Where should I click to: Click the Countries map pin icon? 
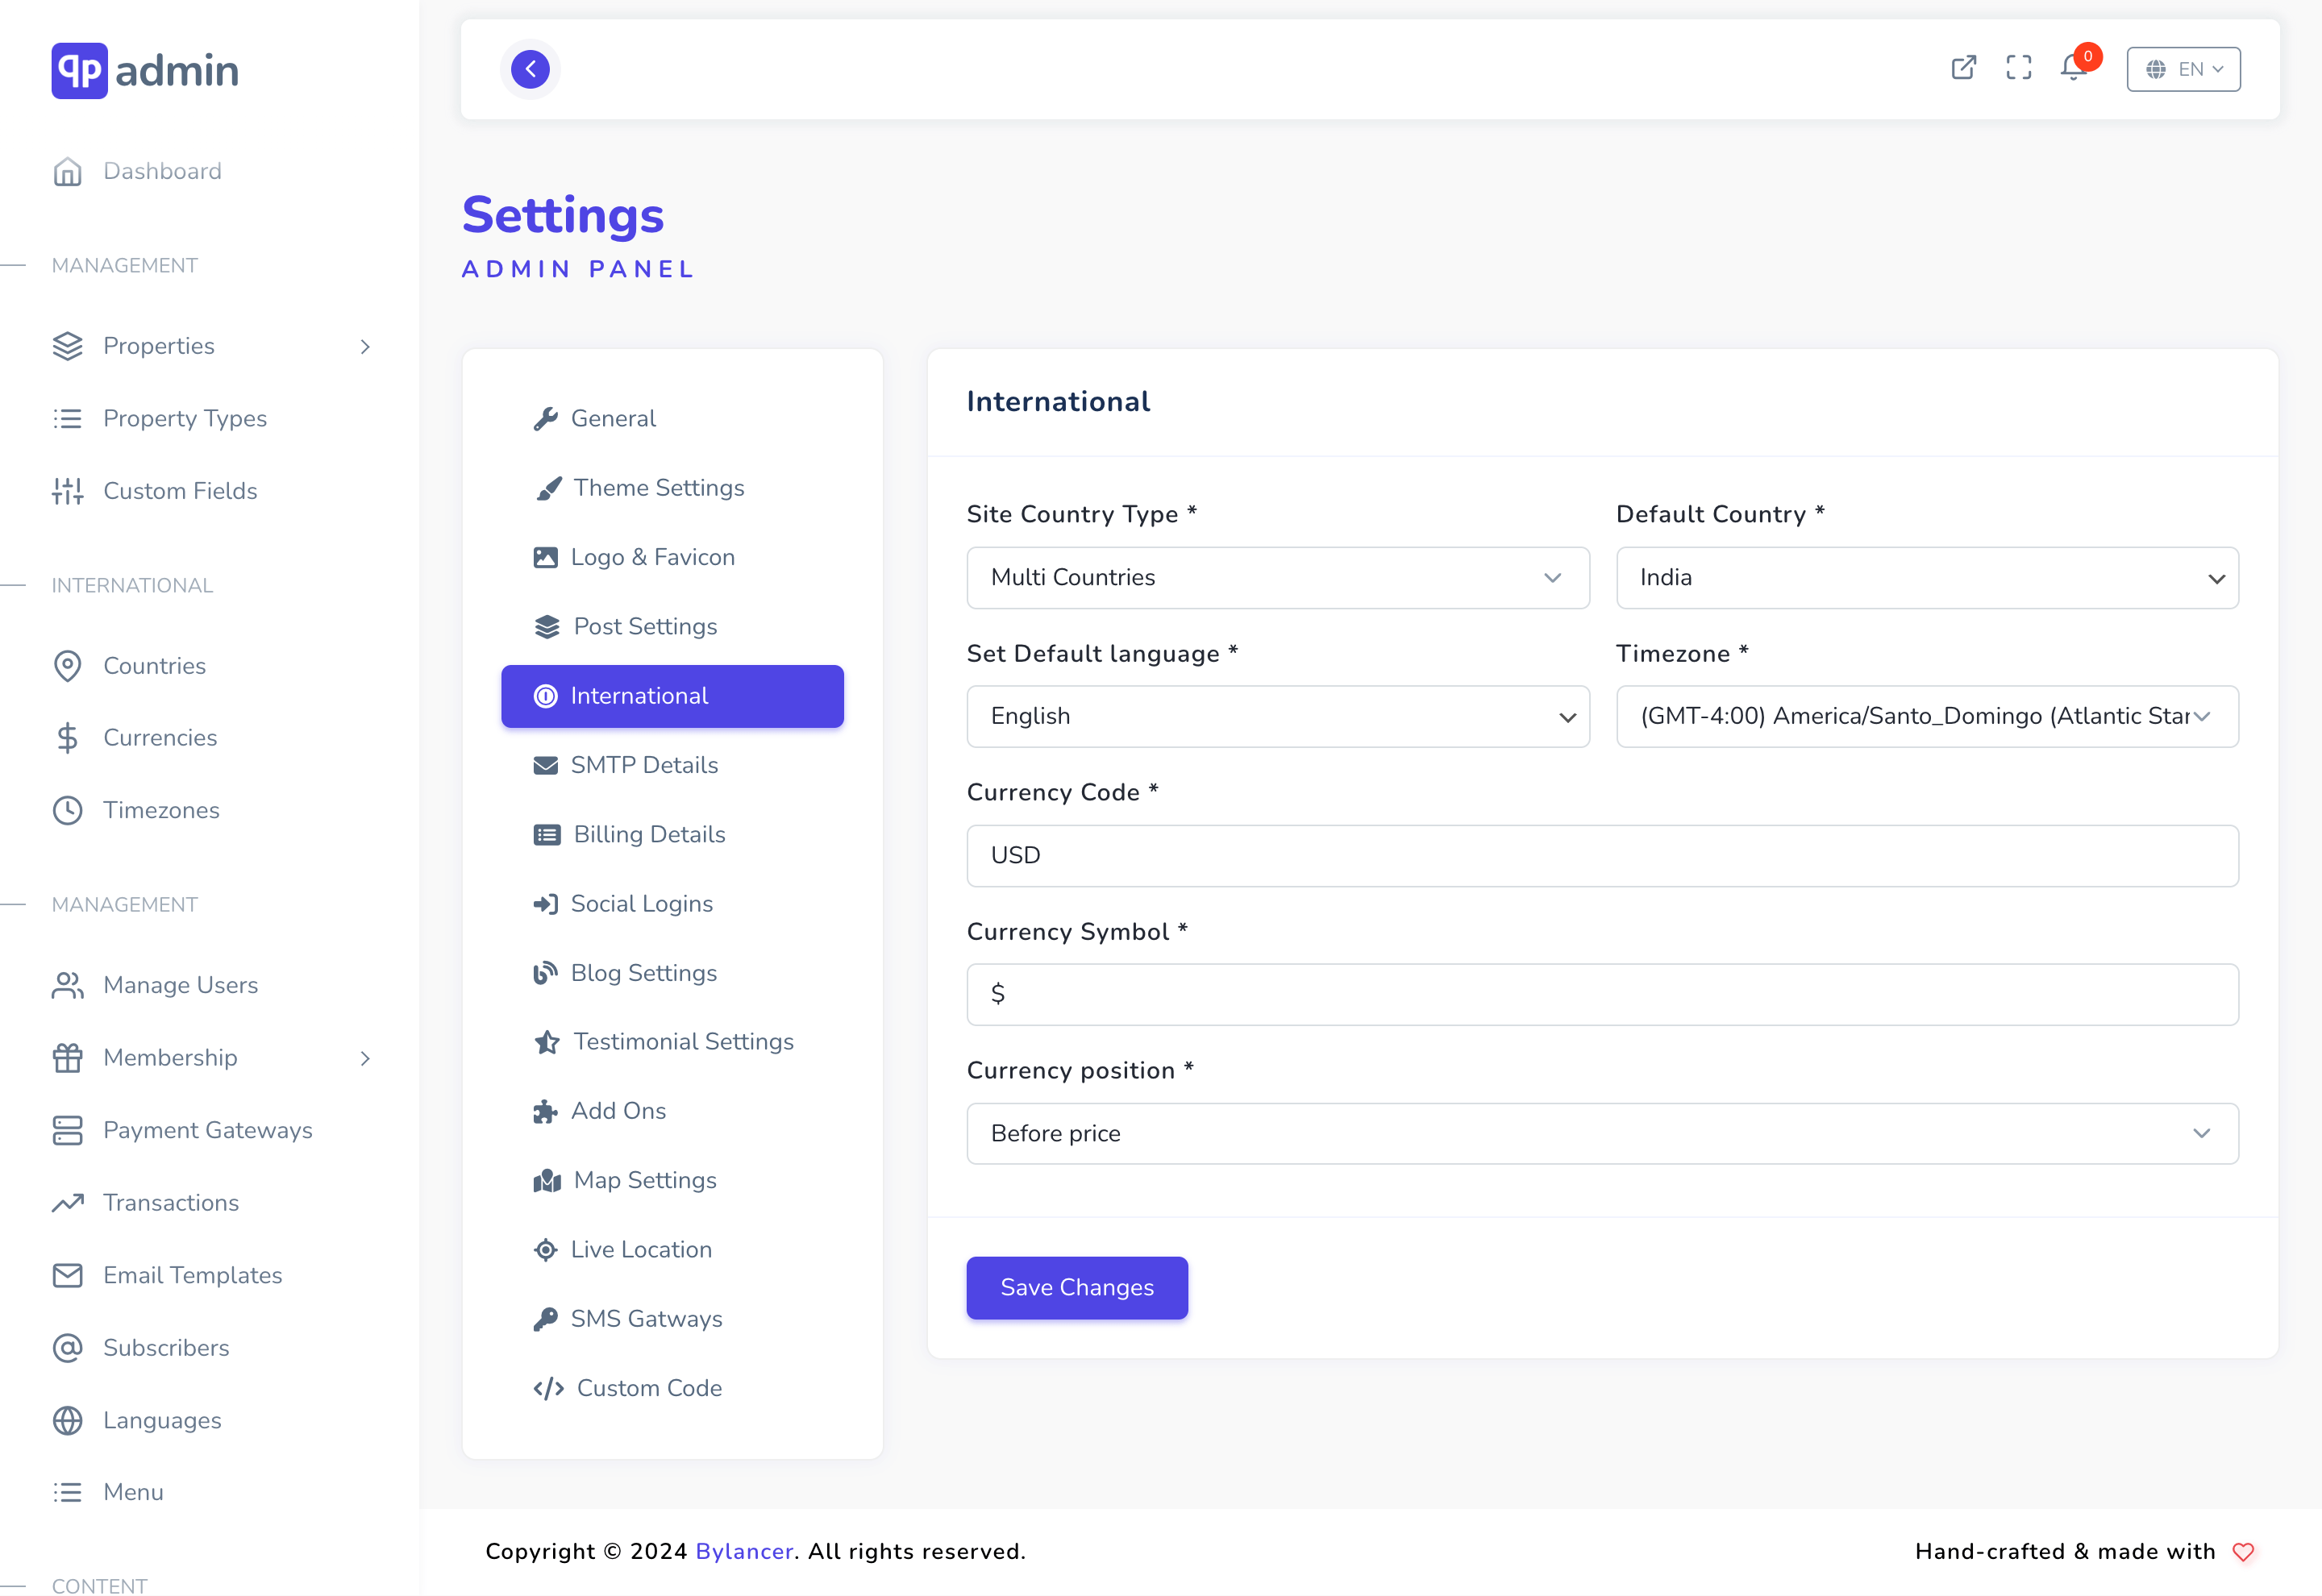point(67,666)
